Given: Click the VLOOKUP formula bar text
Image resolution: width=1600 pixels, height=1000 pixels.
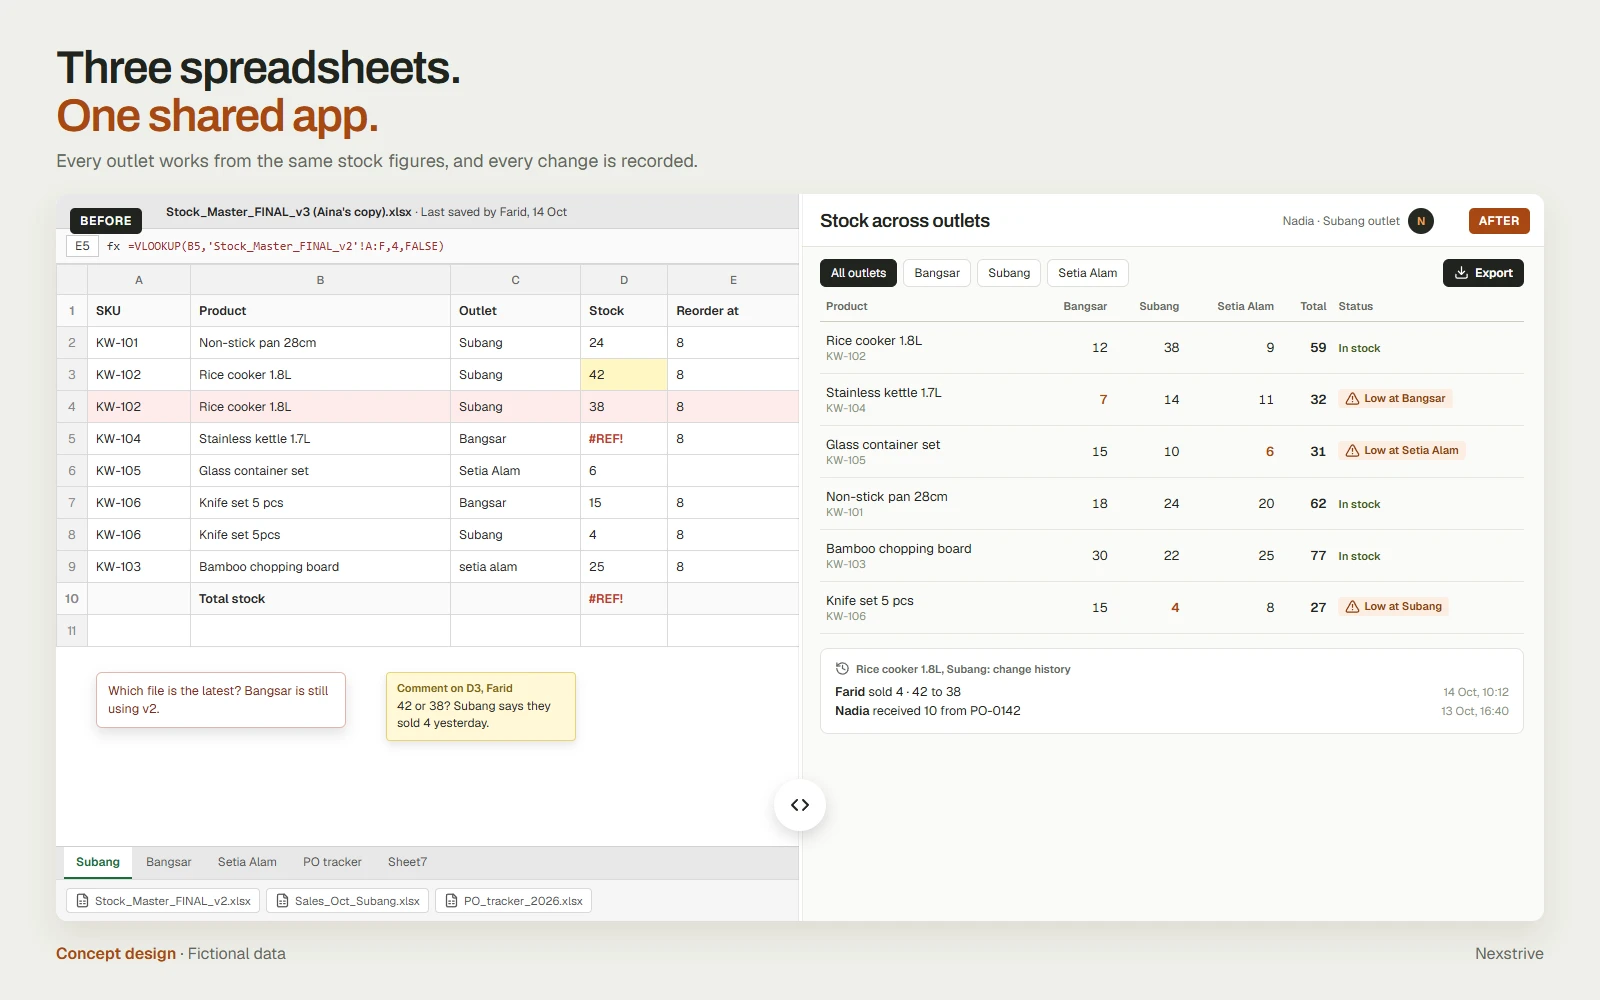Looking at the screenshot, I should click(286, 246).
